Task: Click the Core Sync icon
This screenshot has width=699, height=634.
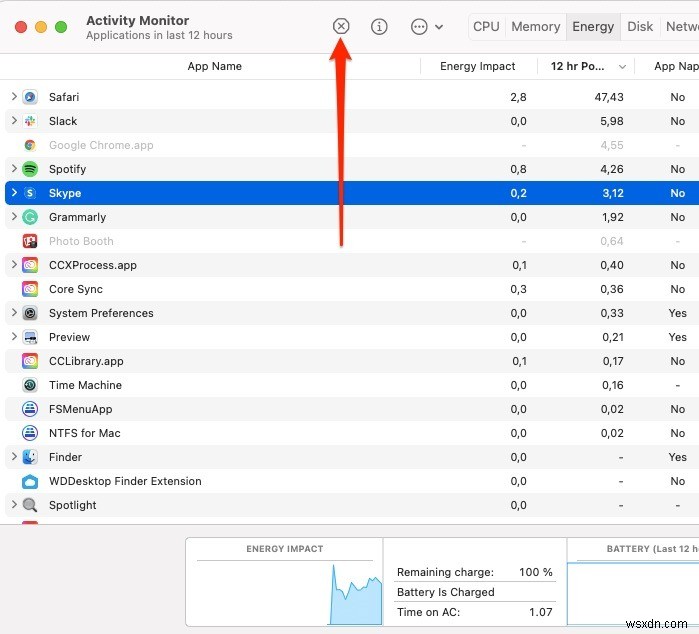Action: (x=30, y=289)
